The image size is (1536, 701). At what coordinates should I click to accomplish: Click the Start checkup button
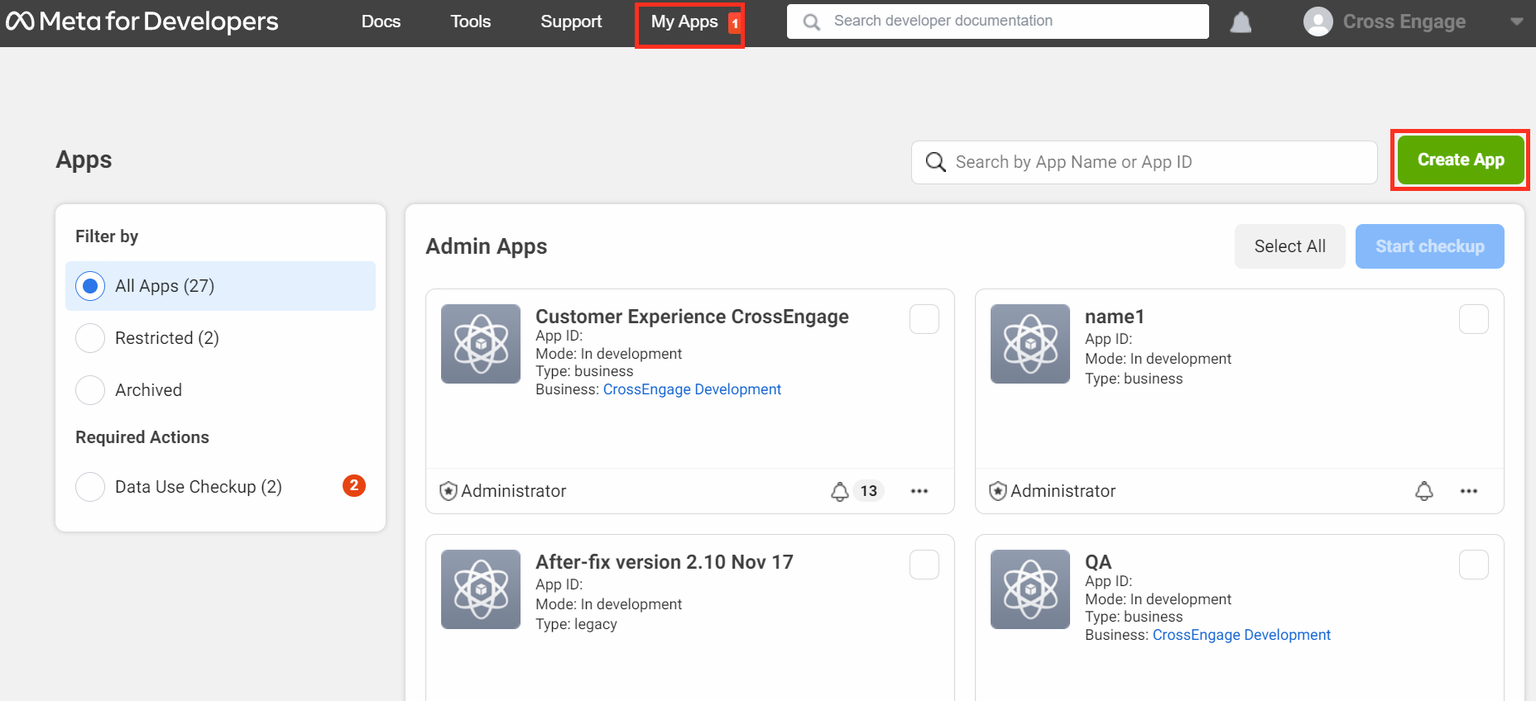point(1430,246)
